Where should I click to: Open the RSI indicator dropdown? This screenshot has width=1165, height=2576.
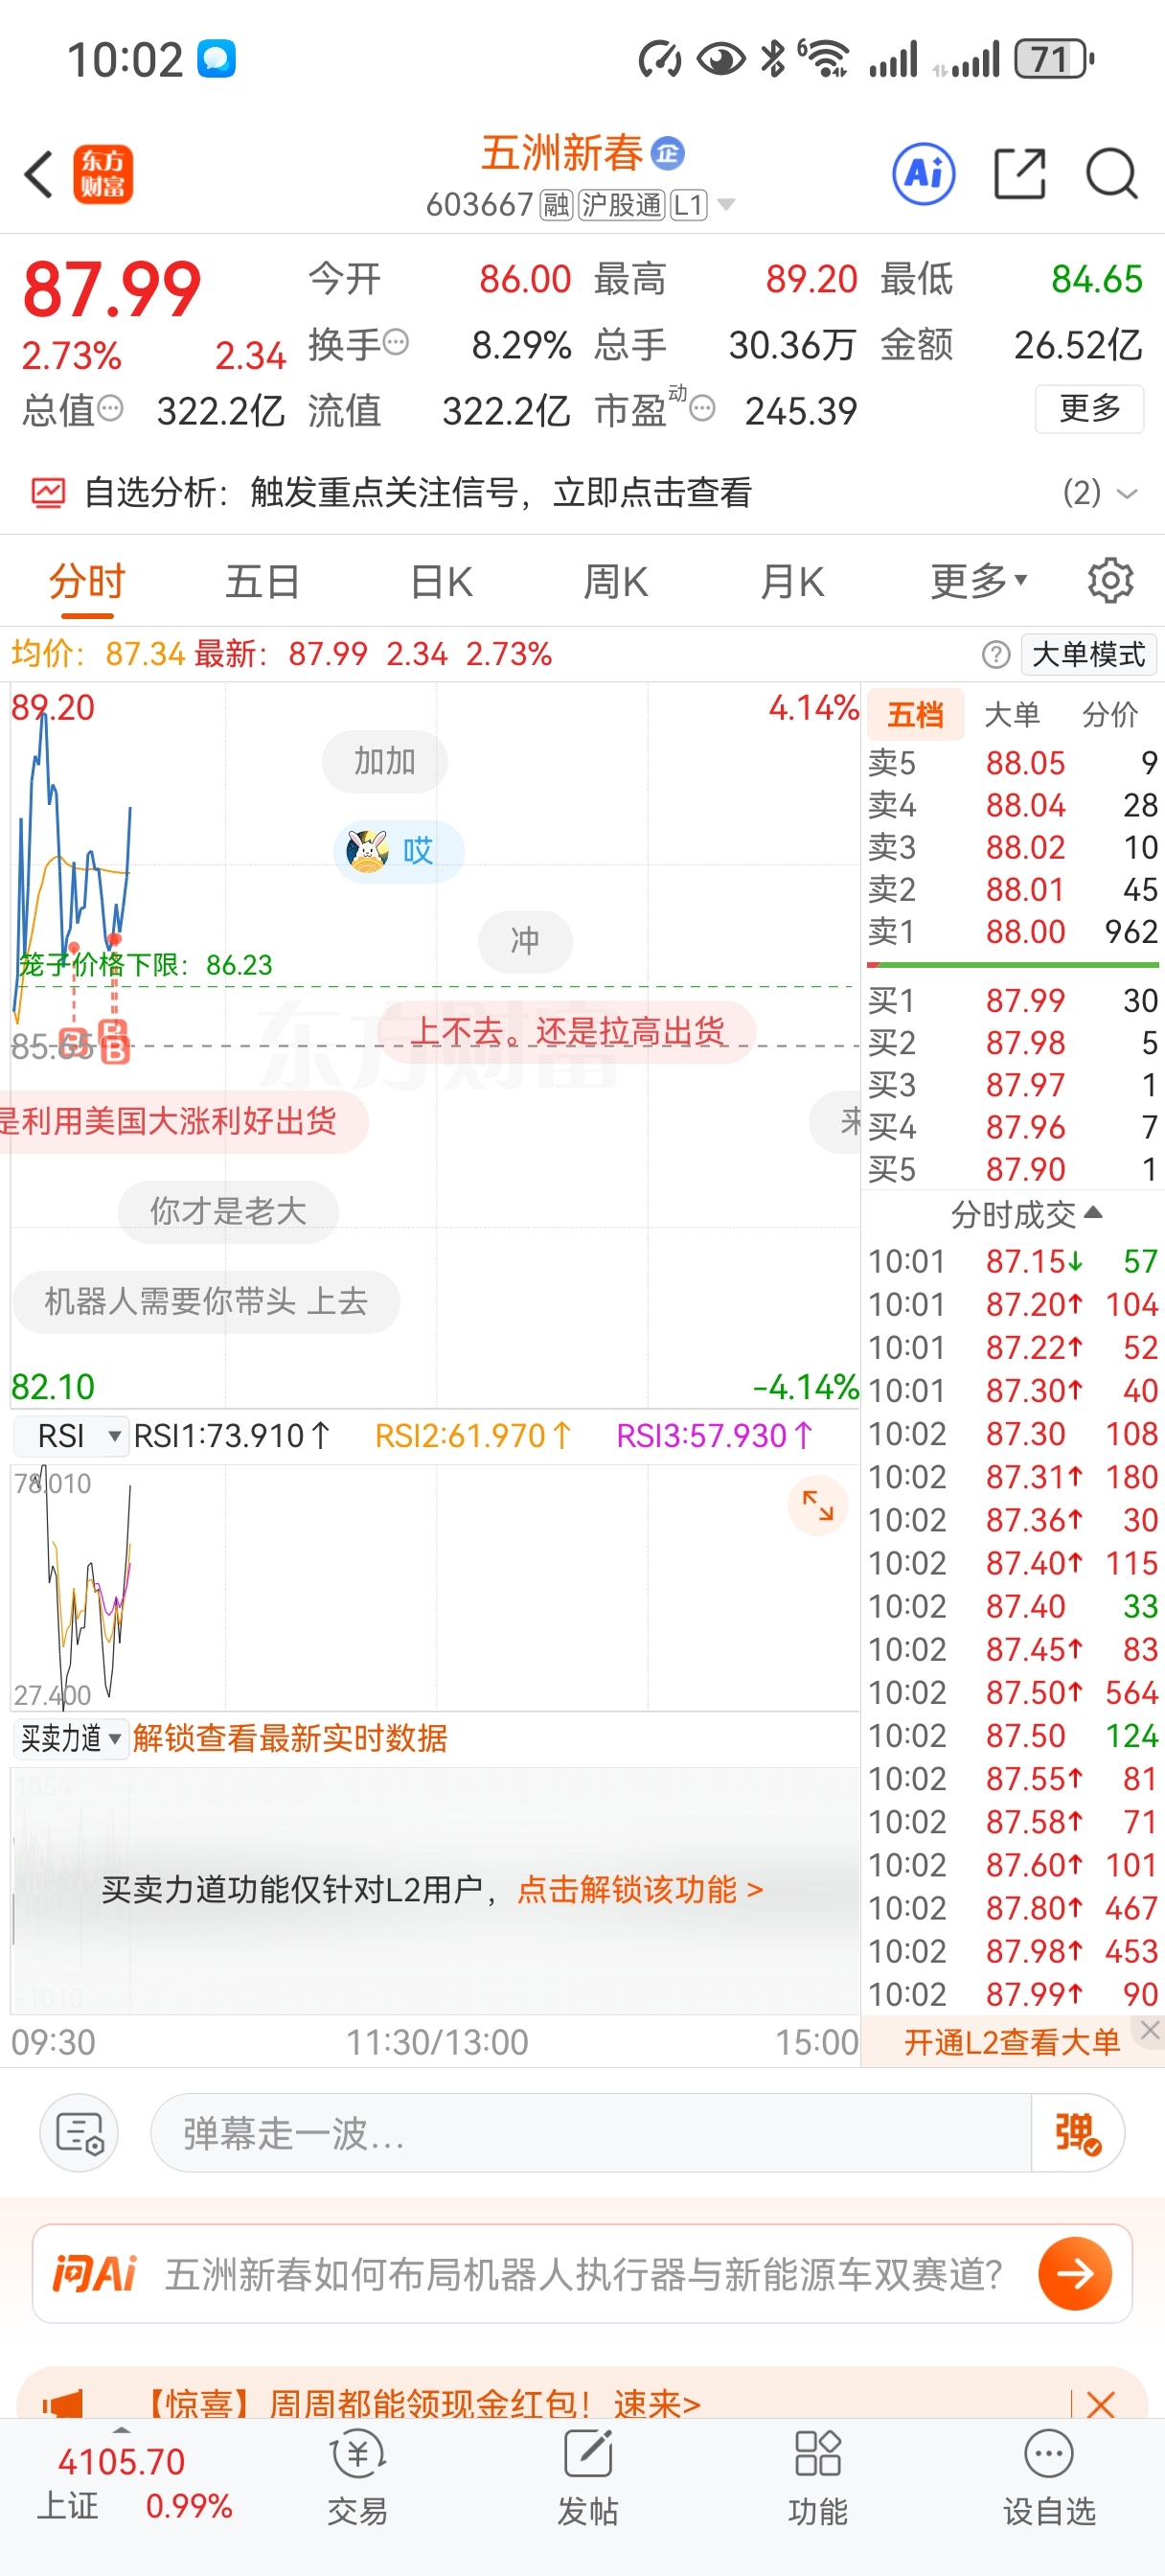(x=70, y=1436)
